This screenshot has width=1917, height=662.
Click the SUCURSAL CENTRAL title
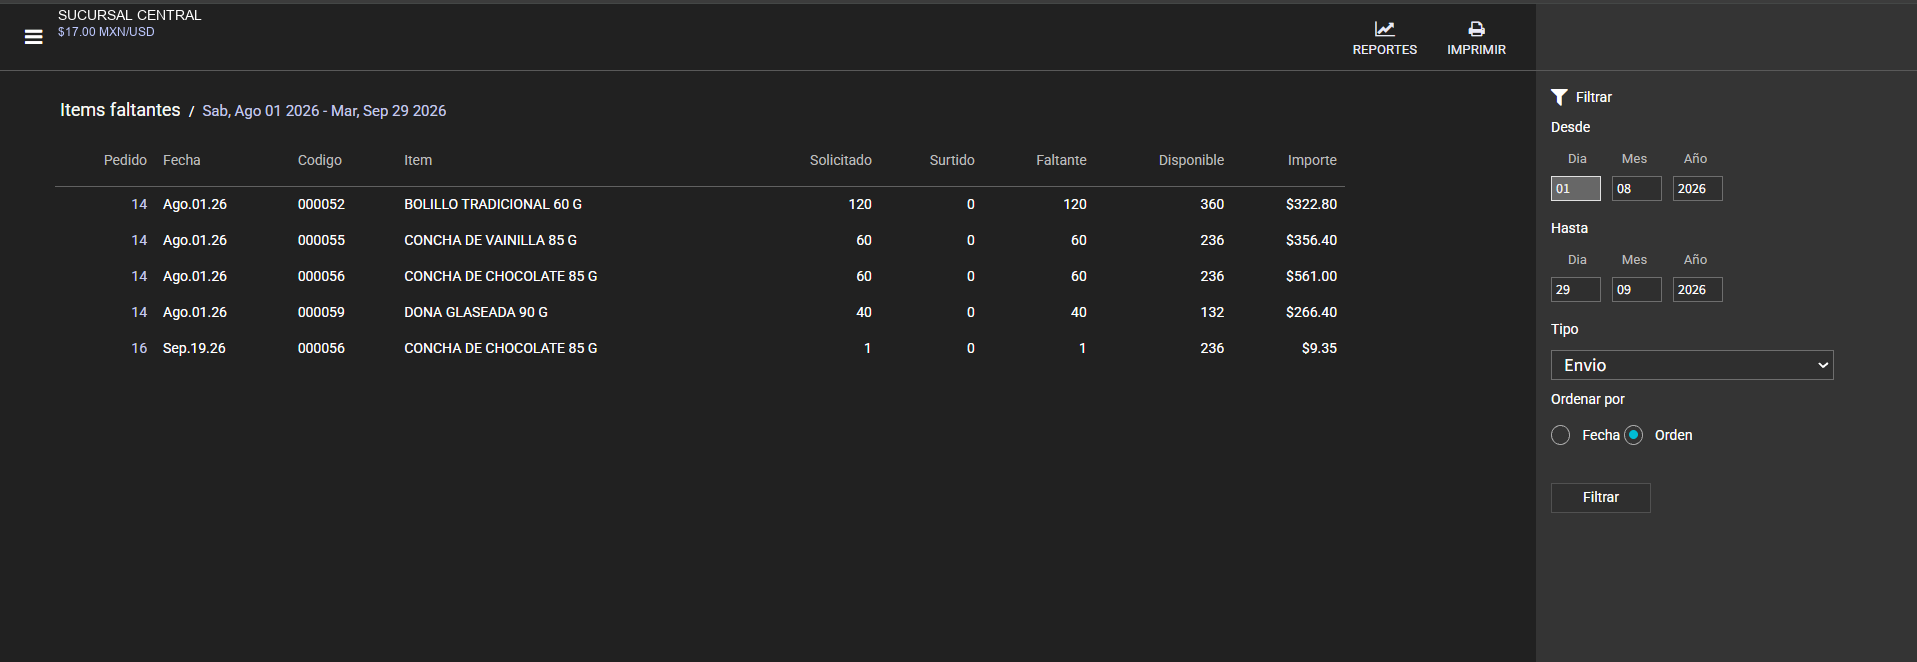point(130,15)
